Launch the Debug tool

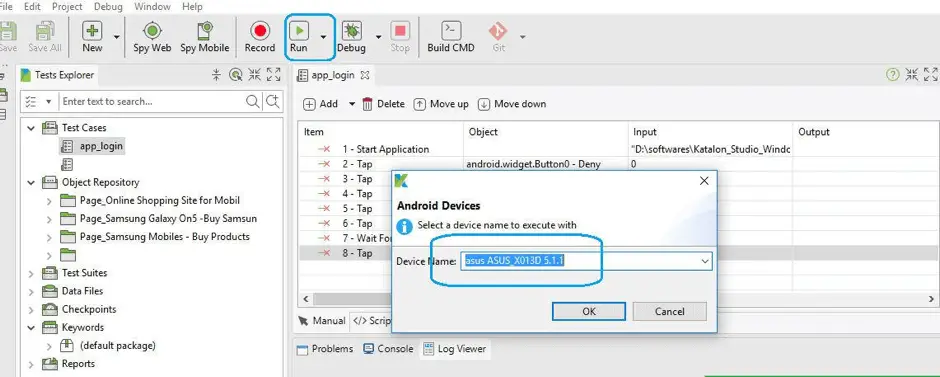coord(351,37)
